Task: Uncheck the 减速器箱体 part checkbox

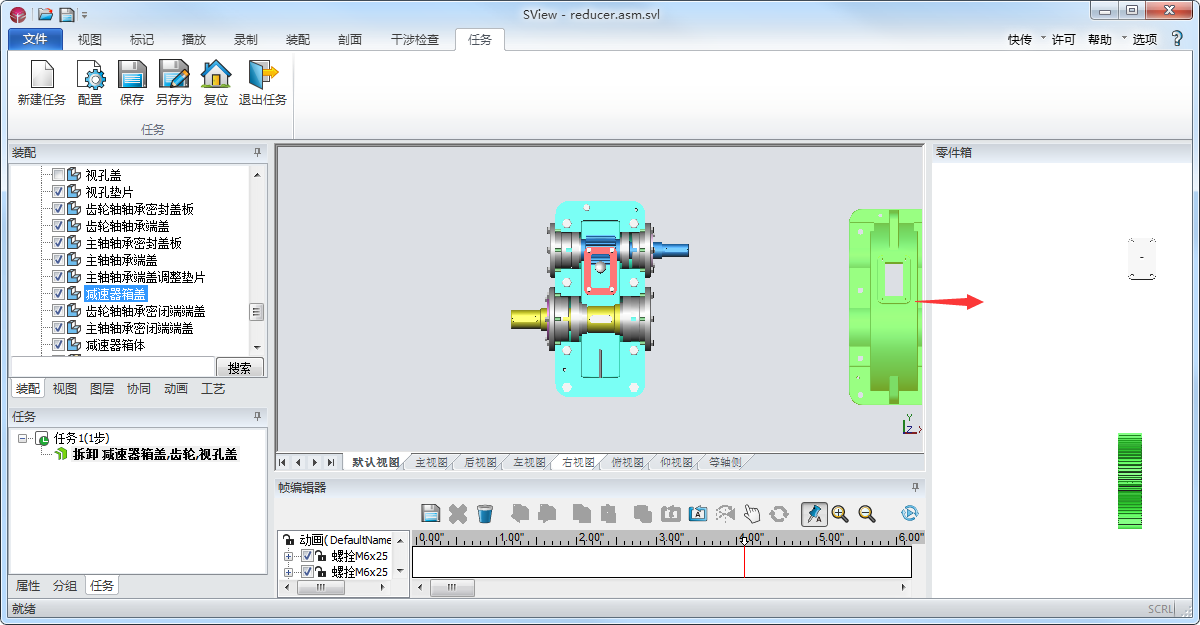Action: coord(58,345)
